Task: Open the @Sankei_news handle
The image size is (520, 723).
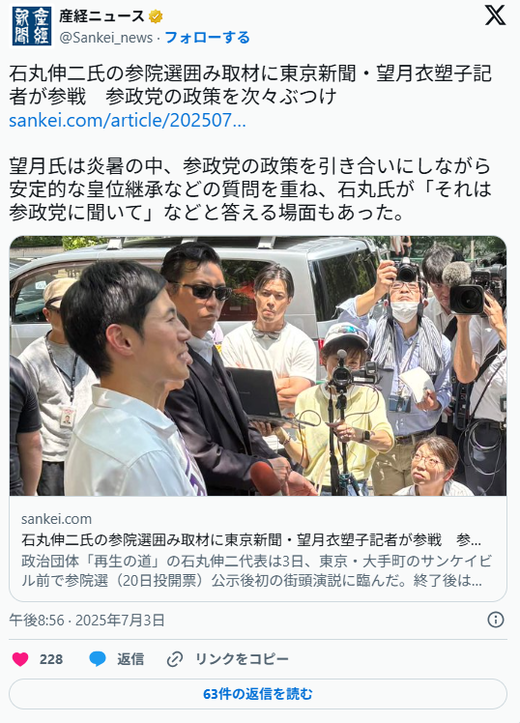Action: (x=106, y=37)
